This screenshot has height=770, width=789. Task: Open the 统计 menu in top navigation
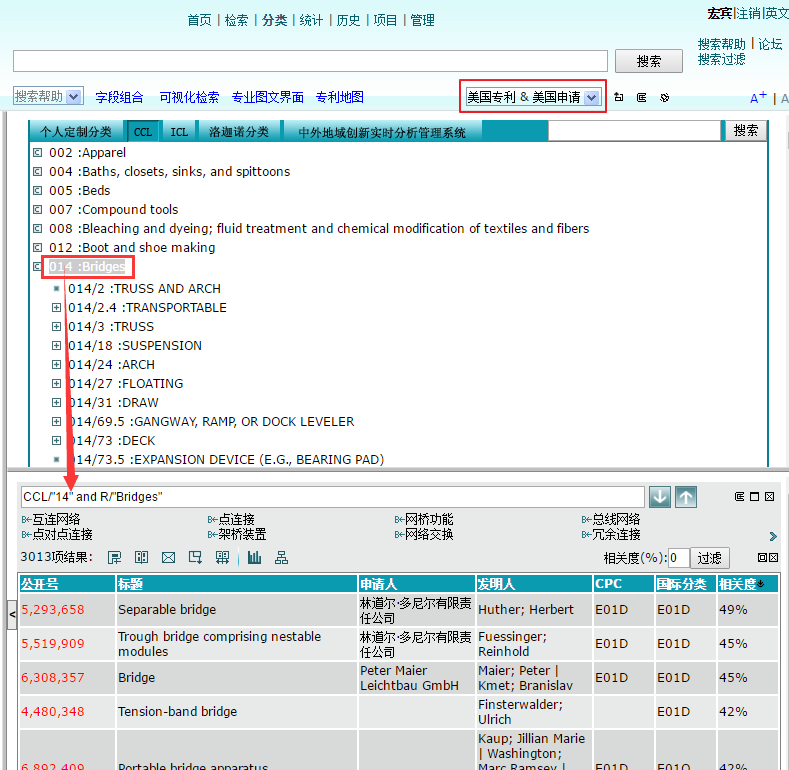coord(311,20)
